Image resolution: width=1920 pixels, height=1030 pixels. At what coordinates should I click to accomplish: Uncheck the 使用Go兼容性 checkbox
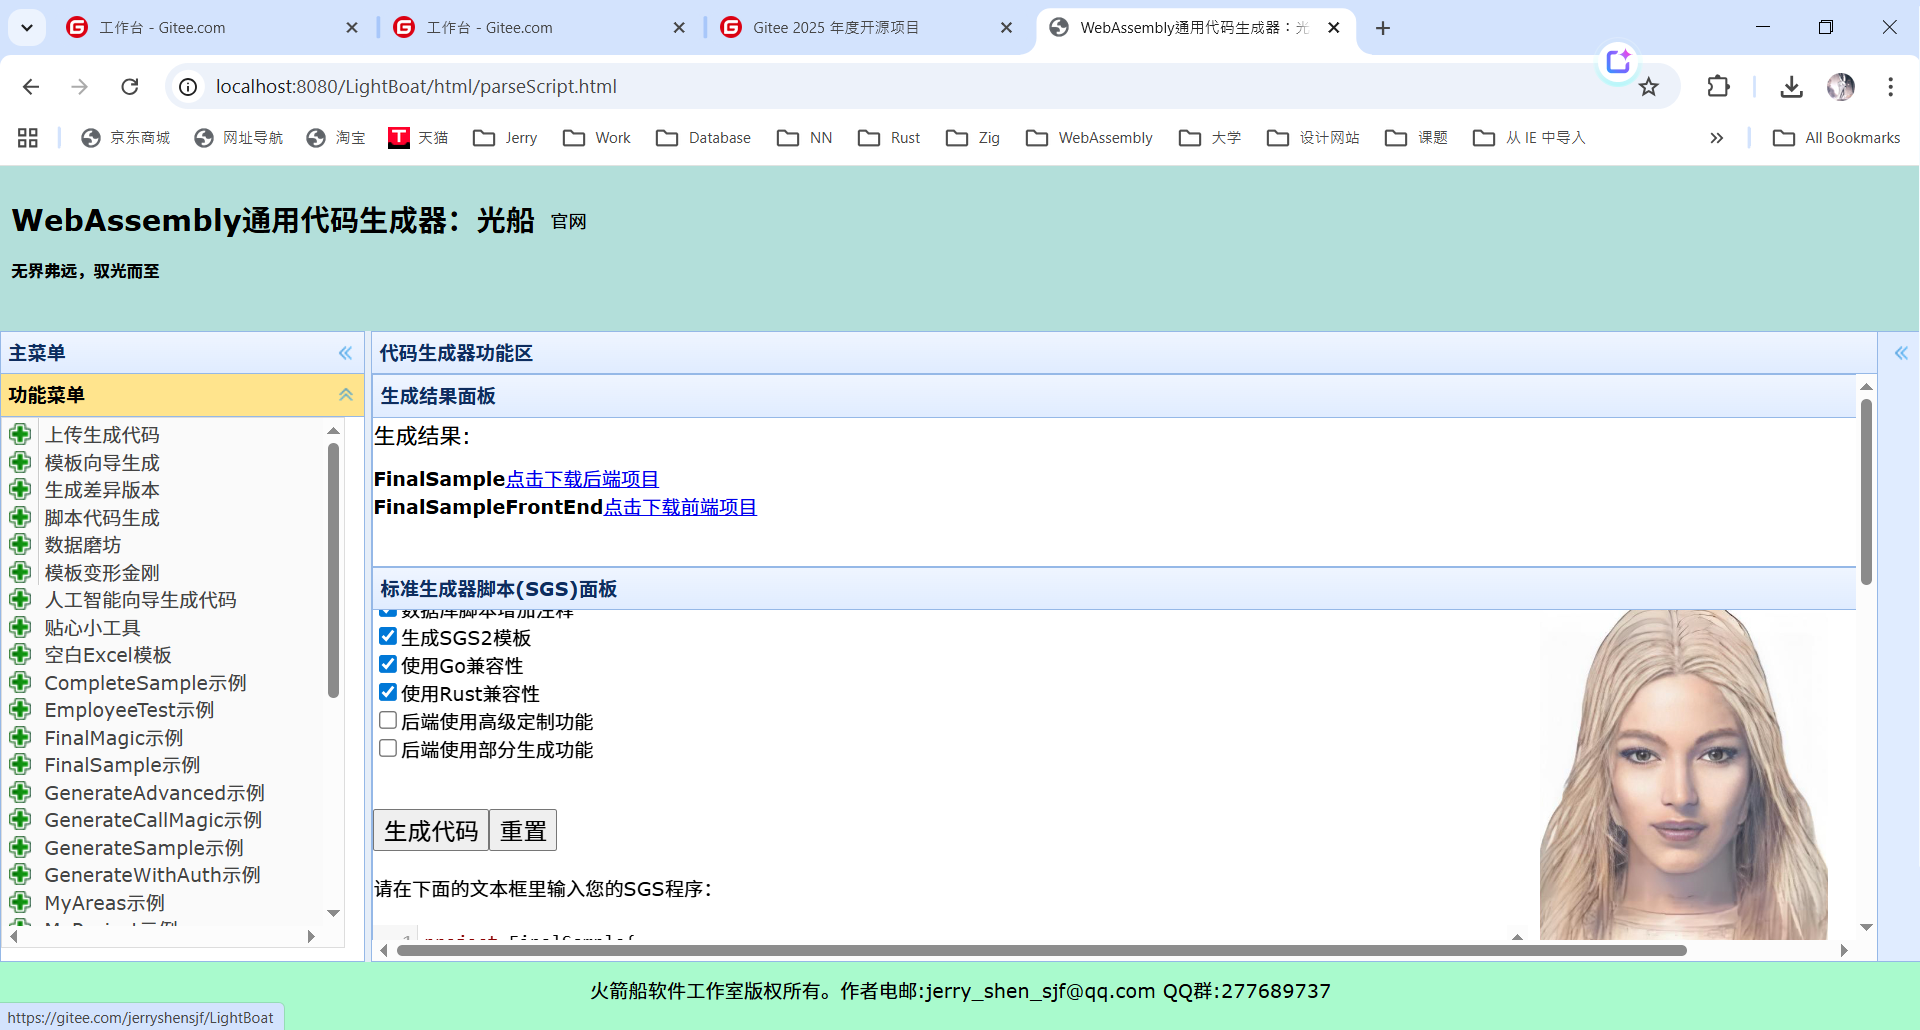tap(388, 663)
